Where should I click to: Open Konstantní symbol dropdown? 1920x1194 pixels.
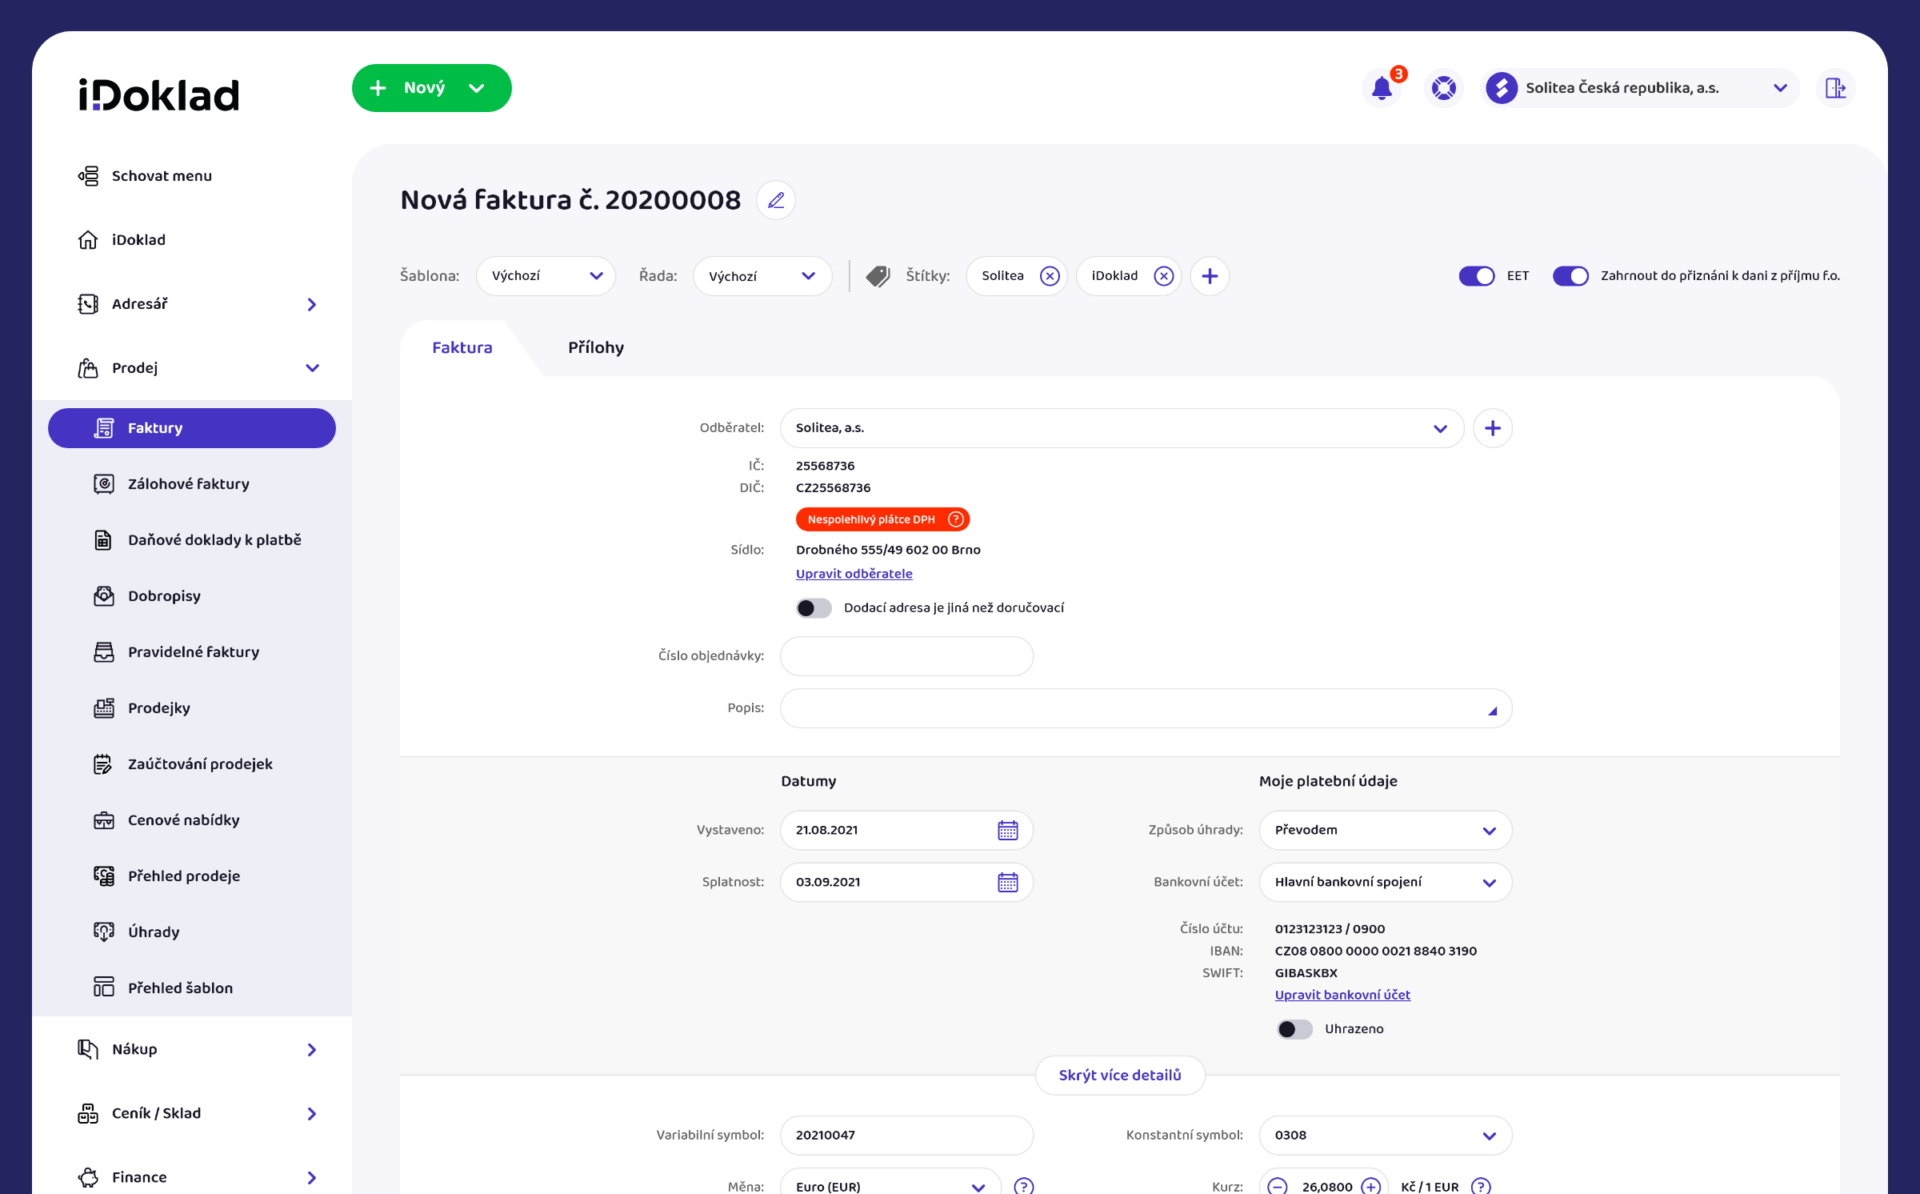pos(1385,1135)
